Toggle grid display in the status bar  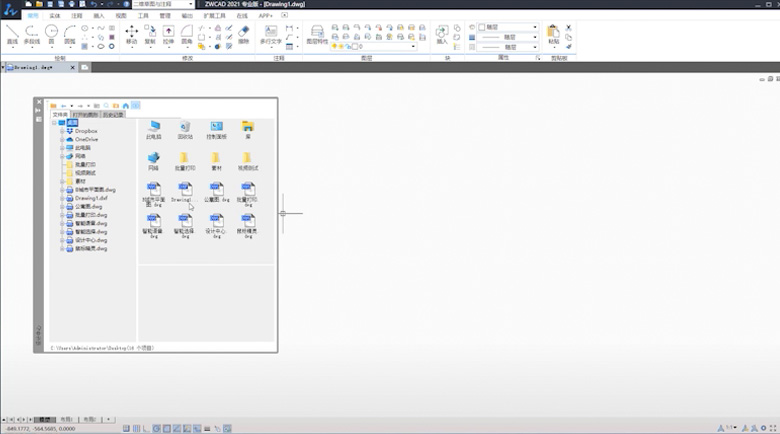coord(137,428)
